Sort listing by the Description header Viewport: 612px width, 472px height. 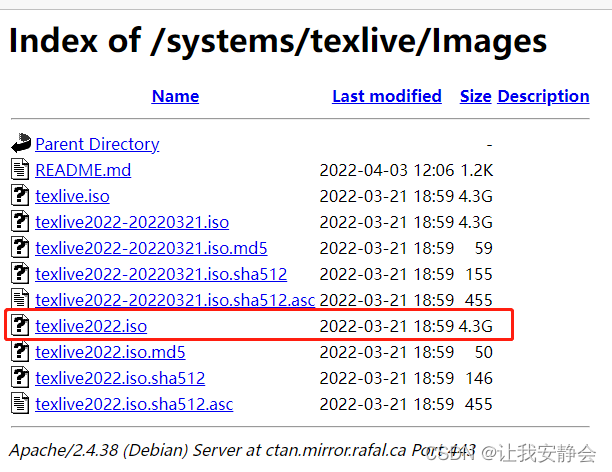[x=543, y=96]
